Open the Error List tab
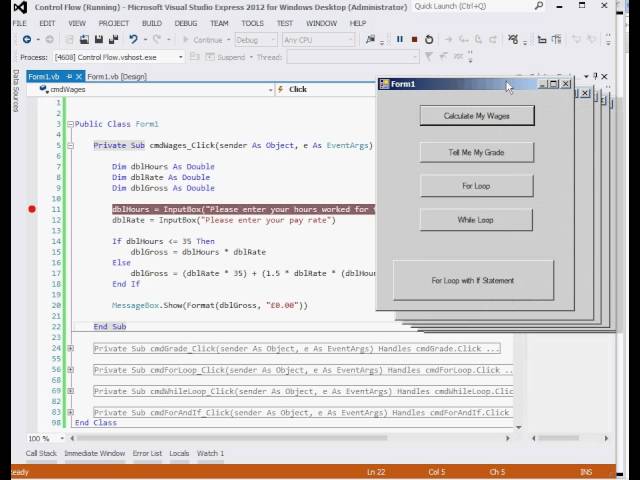 147,453
